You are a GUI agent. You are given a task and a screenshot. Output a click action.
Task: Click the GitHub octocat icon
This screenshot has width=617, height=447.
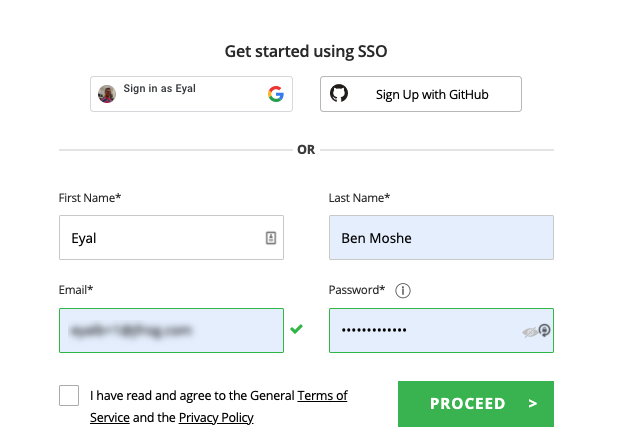click(x=340, y=94)
